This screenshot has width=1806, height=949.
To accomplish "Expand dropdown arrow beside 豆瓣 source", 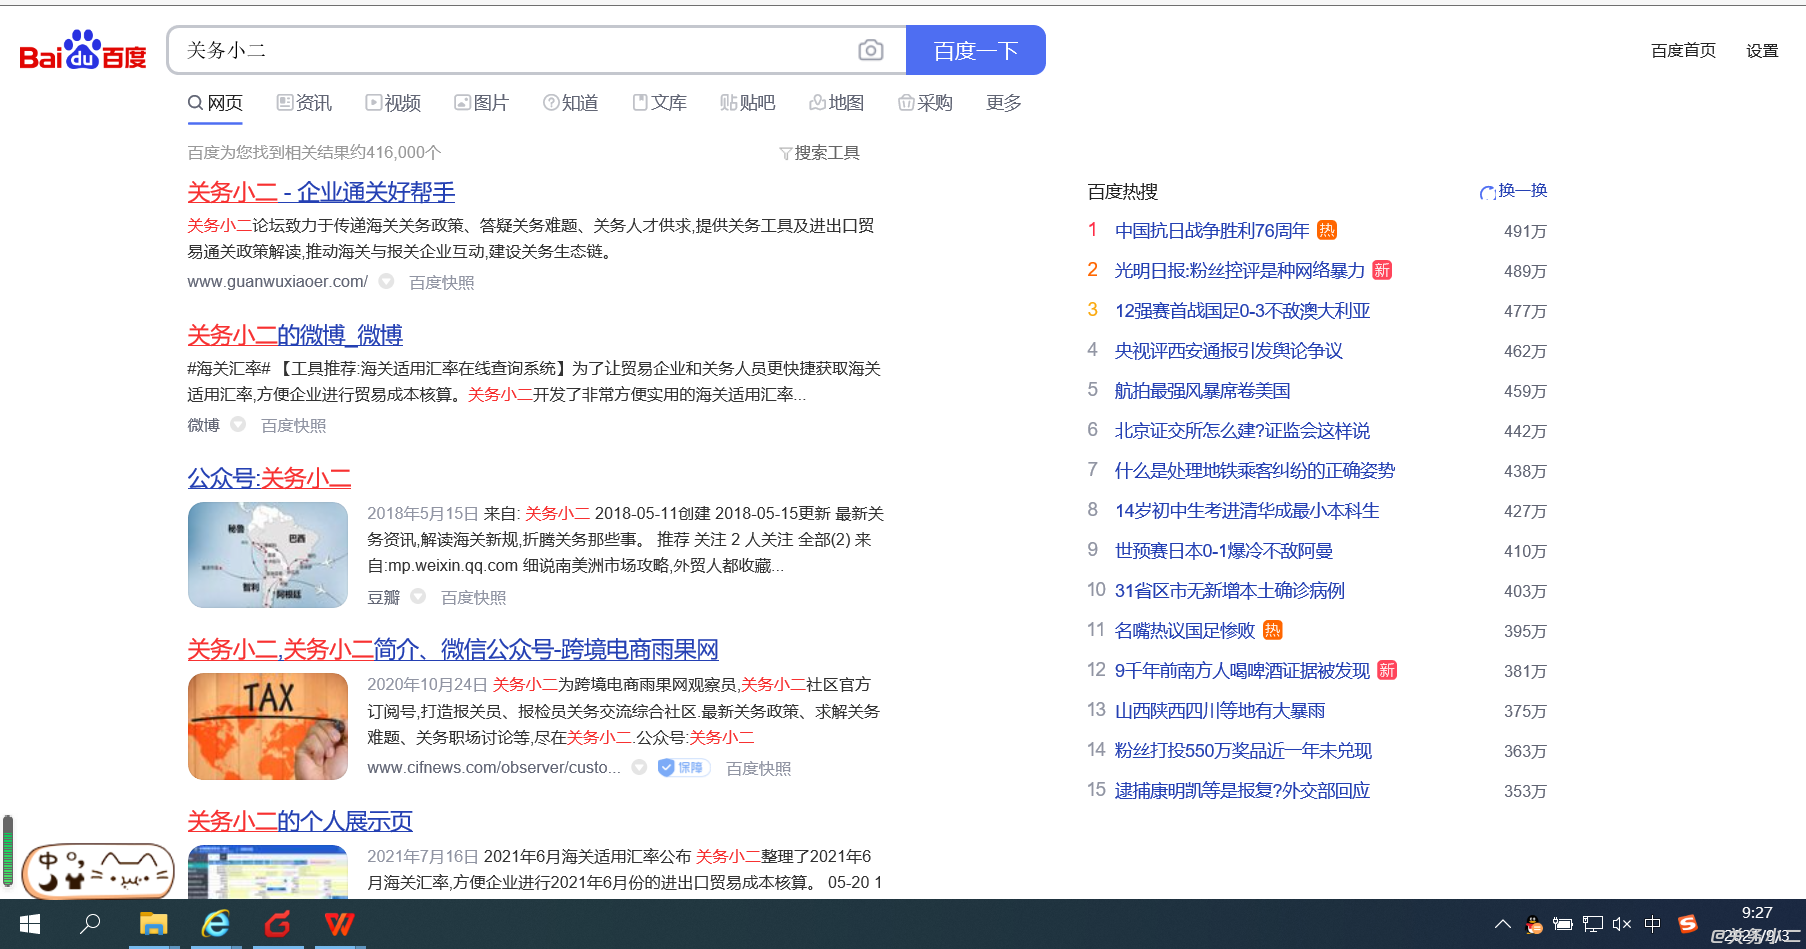I will [418, 596].
